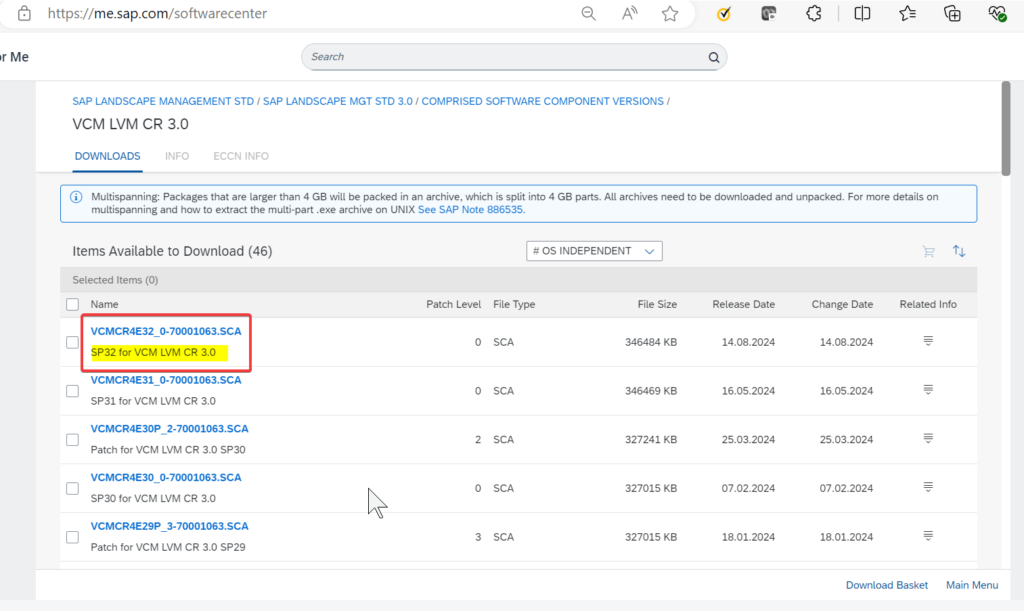This screenshot has width=1024, height=611.
Task: Download VCMCR4E30P_2-70001063.SCA file link
Action: pyautogui.click(x=170, y=429)
